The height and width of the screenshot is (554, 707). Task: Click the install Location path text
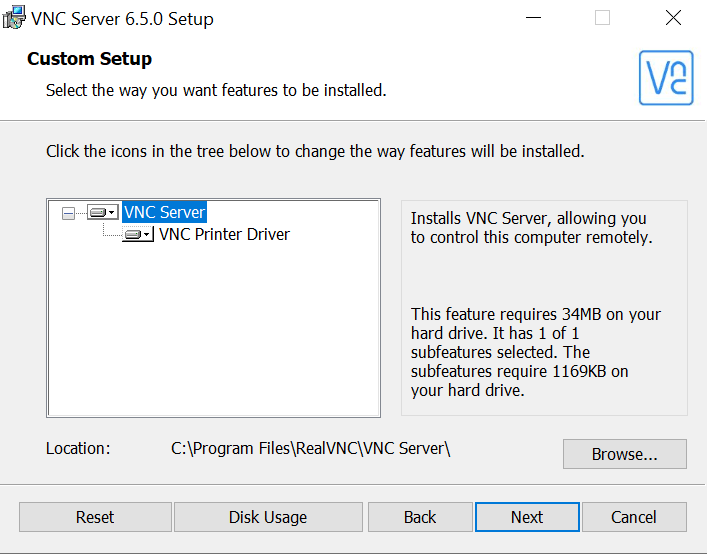coord(310,449)
